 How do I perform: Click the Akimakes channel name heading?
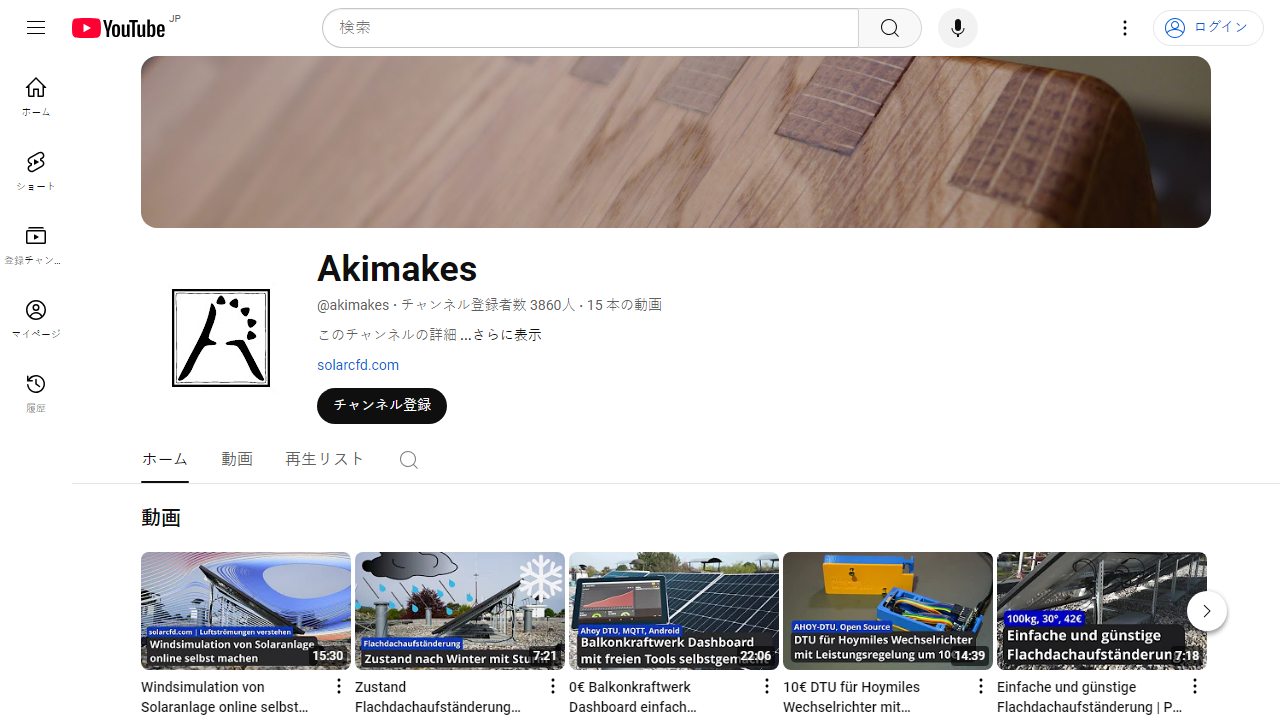(397, 268)
